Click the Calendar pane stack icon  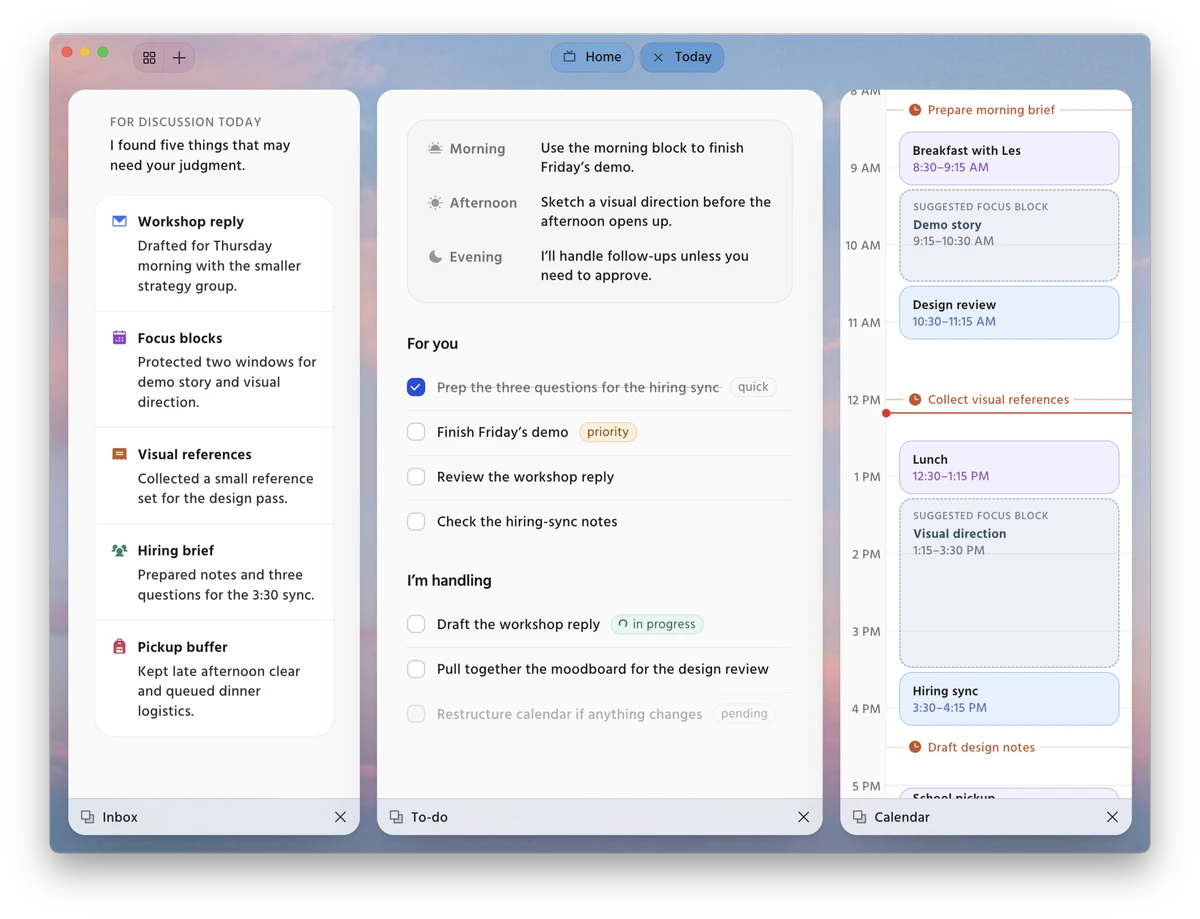[859, 817]
